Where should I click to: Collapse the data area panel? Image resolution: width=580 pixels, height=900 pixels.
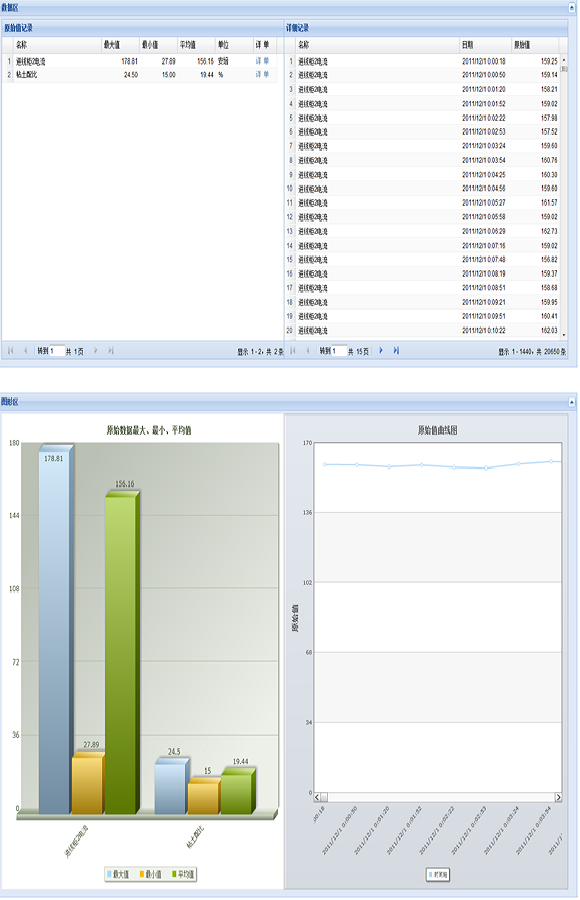(x=571, y=7)
